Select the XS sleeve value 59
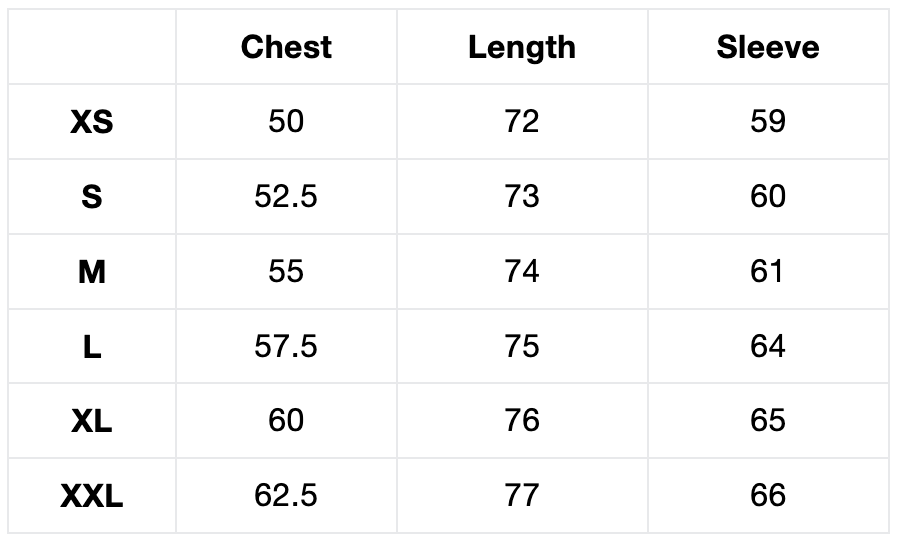The height and width of the screenshot is (542, 898). point(768,122)
